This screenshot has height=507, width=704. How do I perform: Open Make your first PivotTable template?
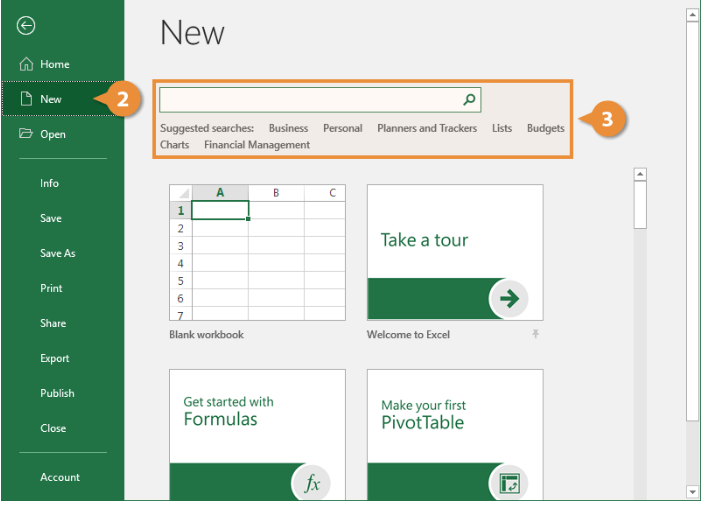[455, 434]
